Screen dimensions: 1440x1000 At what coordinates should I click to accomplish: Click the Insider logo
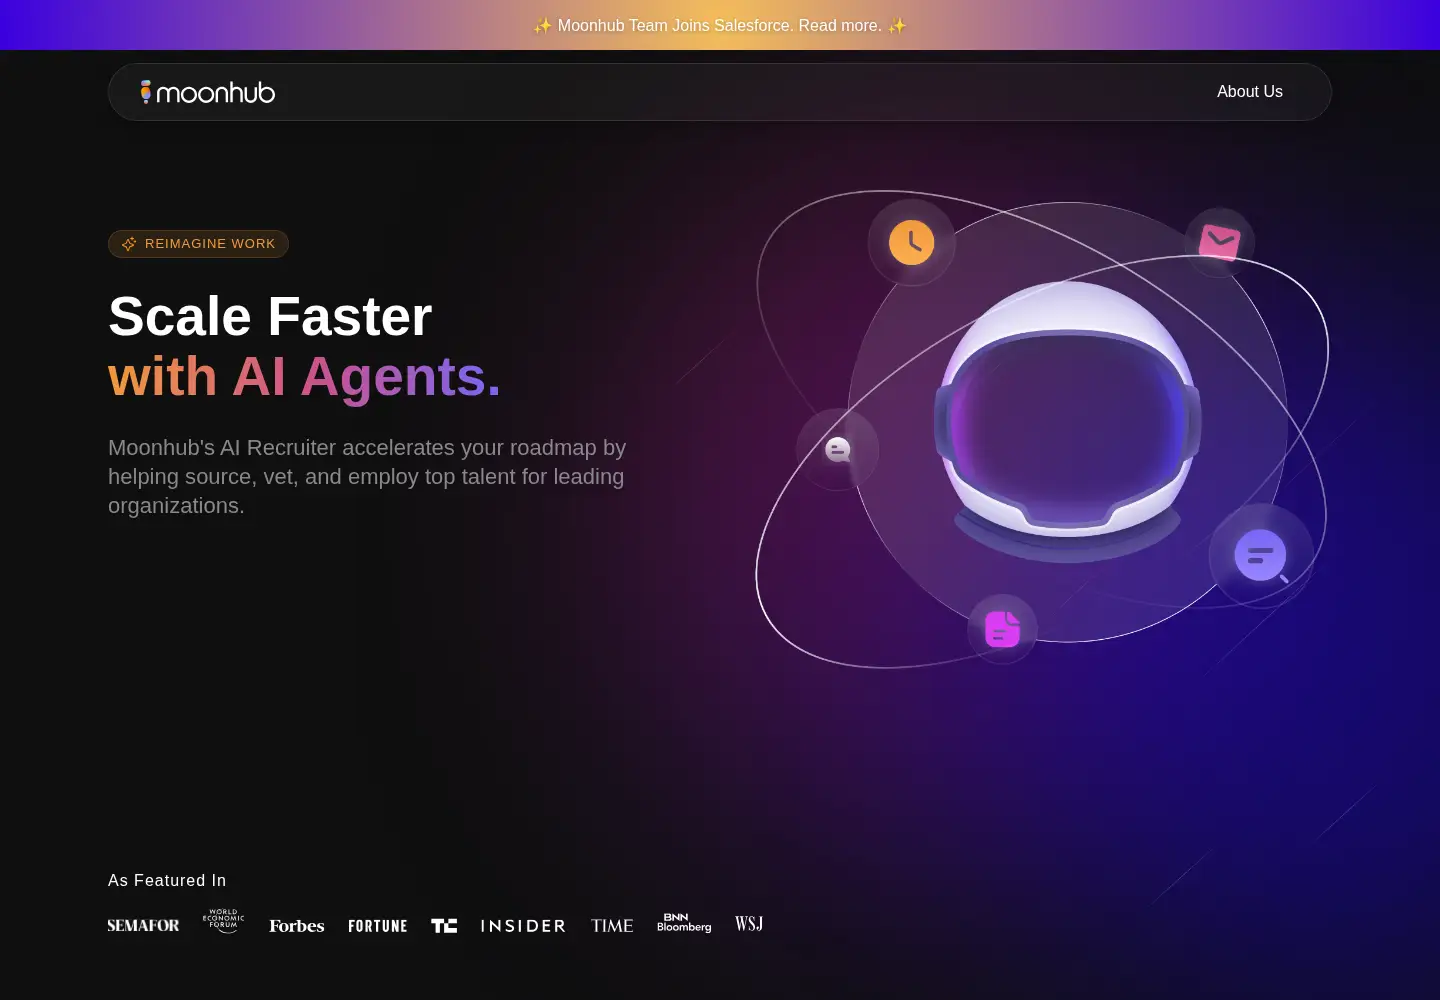[523, 926]
